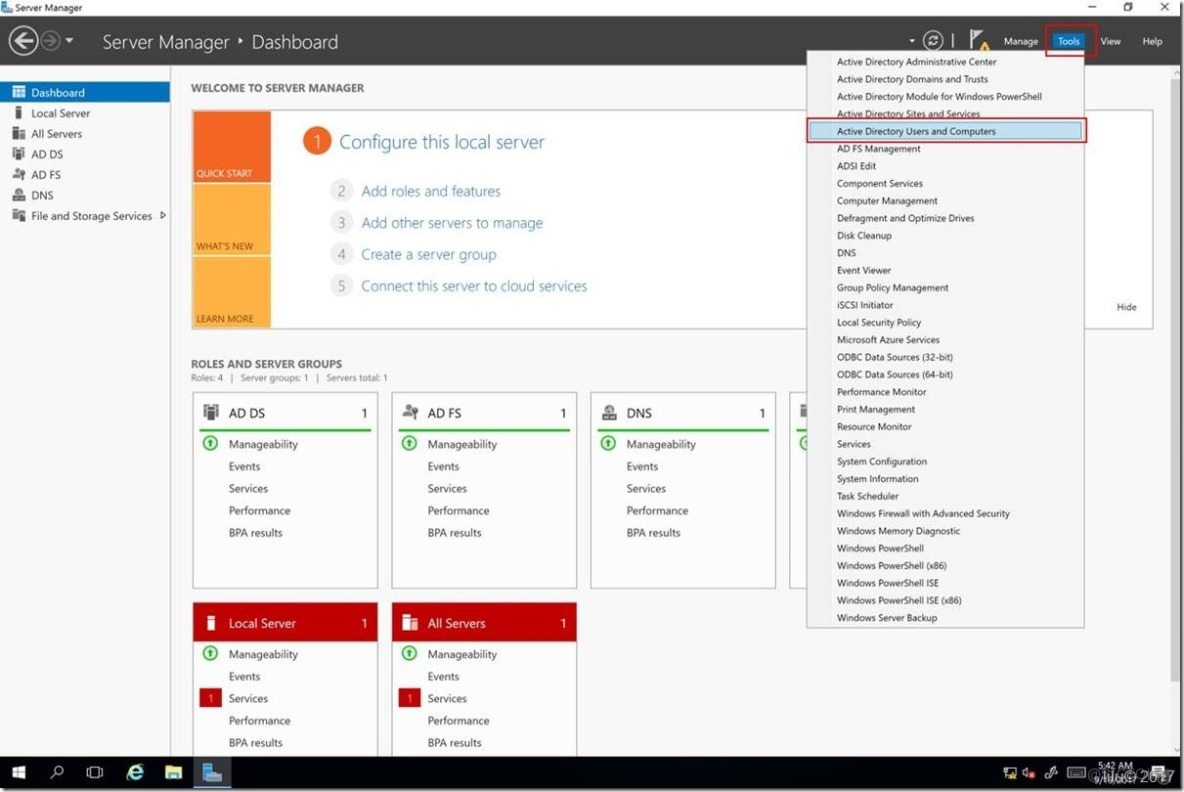Open the chevron menu next to the refresh icon
Image resolution: width=1184 pixels, height=792 pixels.
(911, 40)
